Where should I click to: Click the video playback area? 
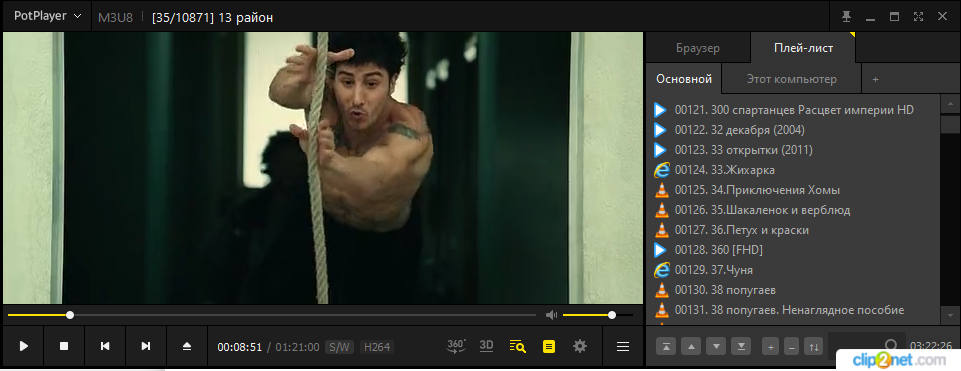pos(323,168)
